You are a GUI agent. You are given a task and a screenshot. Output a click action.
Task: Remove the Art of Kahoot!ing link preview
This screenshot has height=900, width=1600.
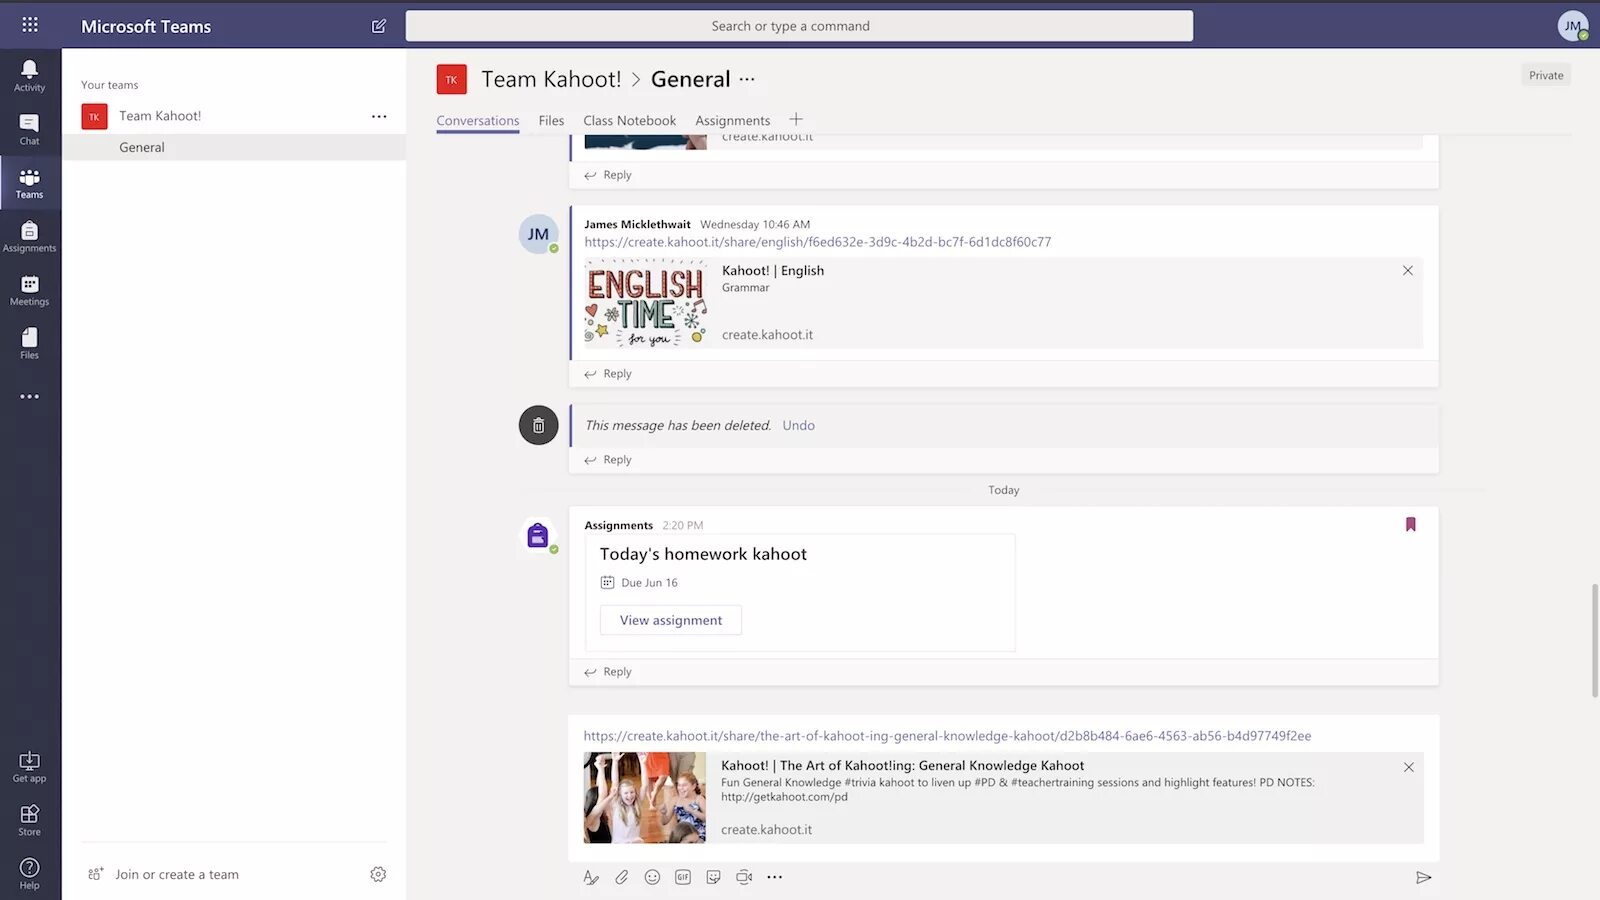pos(1409,767)
